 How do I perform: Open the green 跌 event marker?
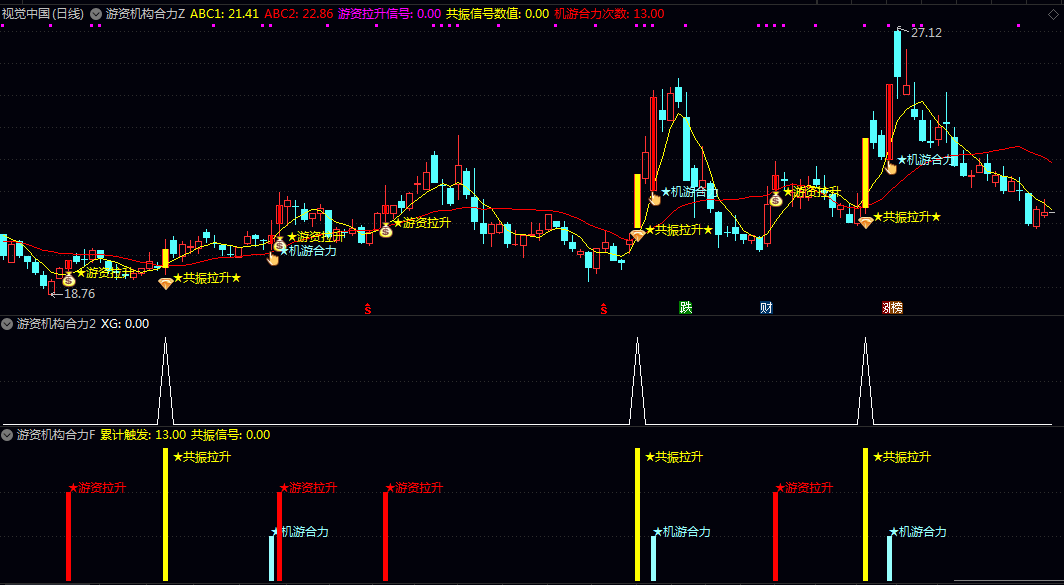(685, 307)
